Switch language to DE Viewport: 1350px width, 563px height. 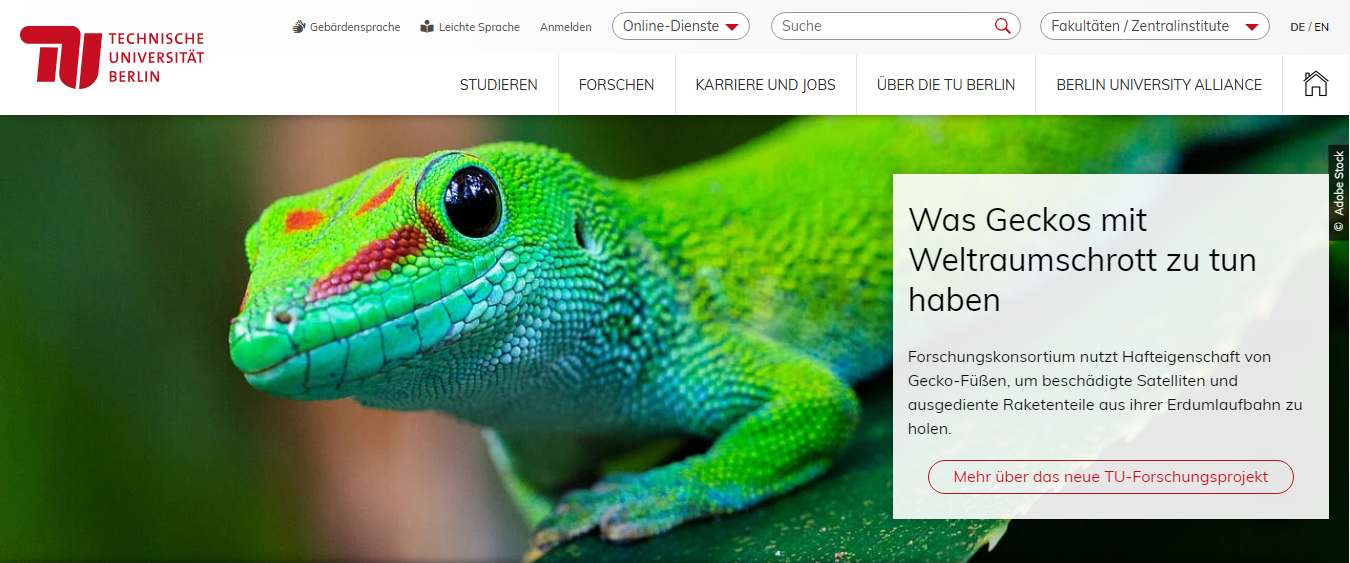point(1297,27)
